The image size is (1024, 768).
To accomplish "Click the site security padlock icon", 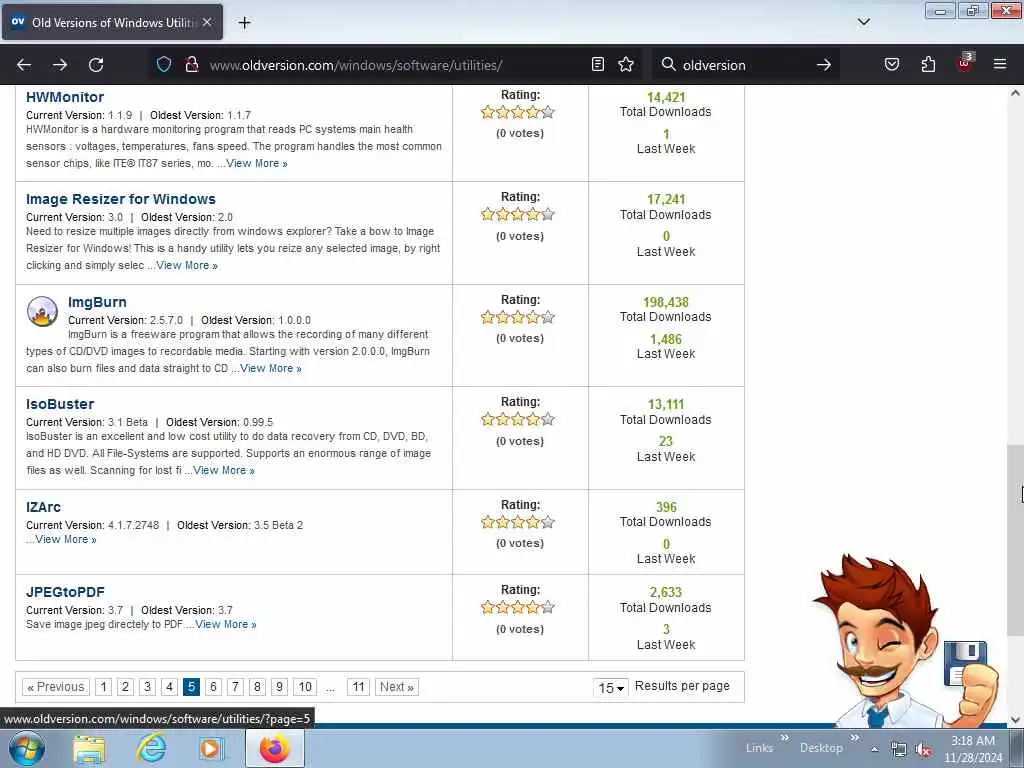I will click(x=191, y=64).
